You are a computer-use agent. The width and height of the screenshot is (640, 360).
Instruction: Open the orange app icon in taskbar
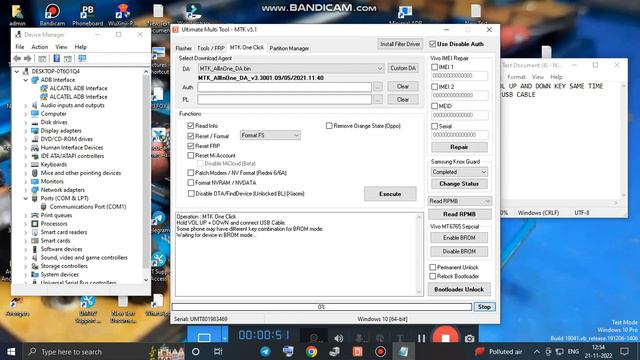point(358,351)
